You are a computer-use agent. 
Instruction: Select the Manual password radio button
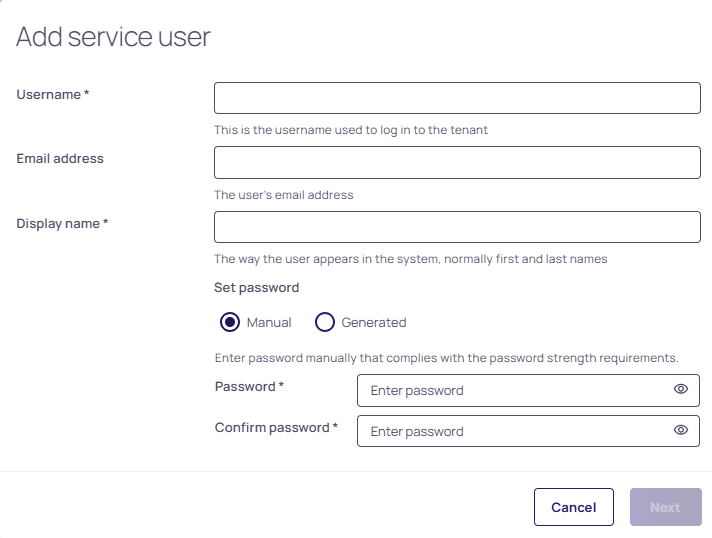click(x=230, y=322)
